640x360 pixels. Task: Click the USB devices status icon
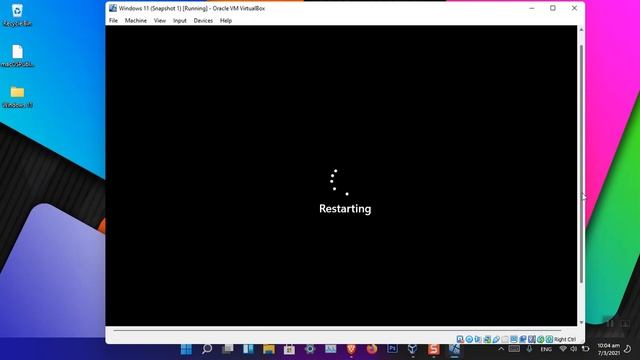(x=496, y=339)
